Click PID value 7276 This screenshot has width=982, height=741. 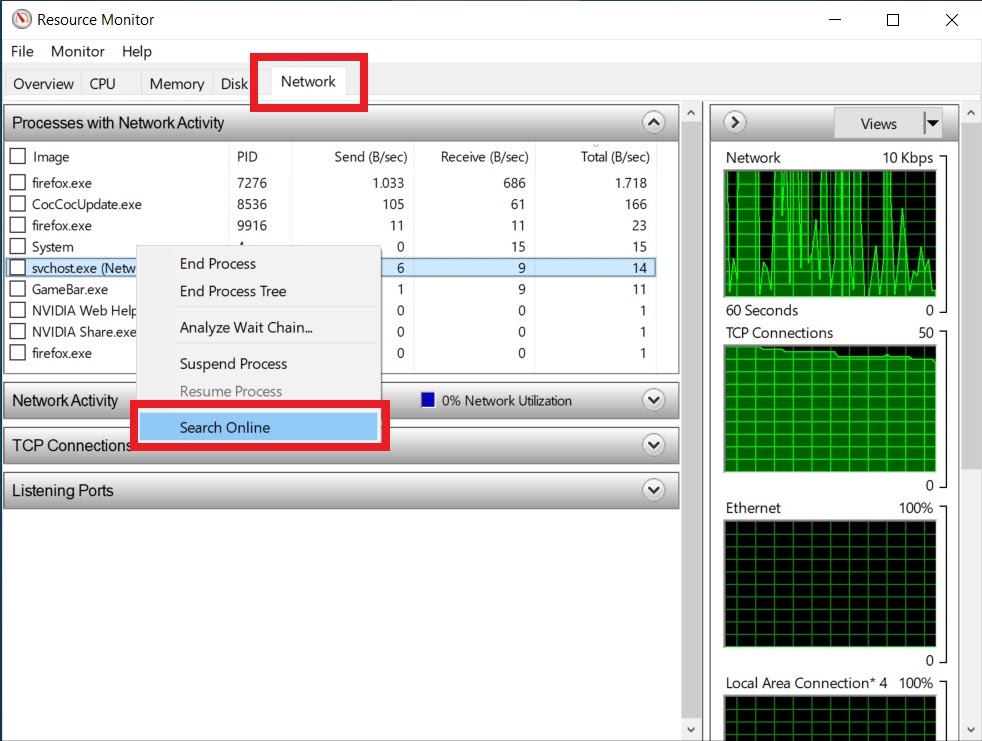pyautogui.click(x=252, y=183)
